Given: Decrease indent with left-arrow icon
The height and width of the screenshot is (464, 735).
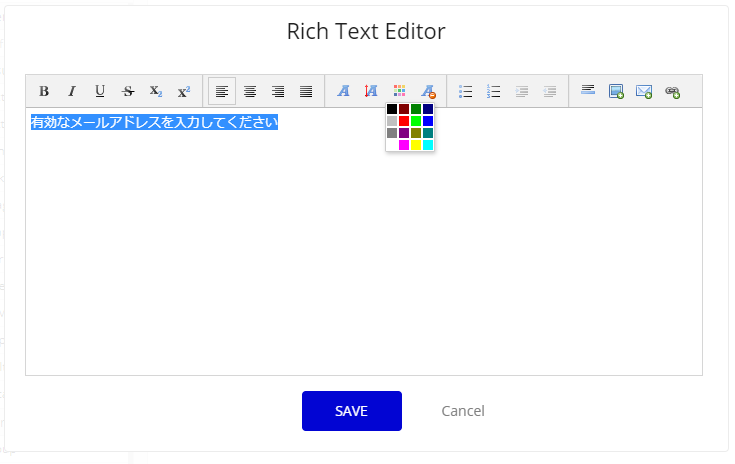Looking at the screenshot, I should coord(550,91).
